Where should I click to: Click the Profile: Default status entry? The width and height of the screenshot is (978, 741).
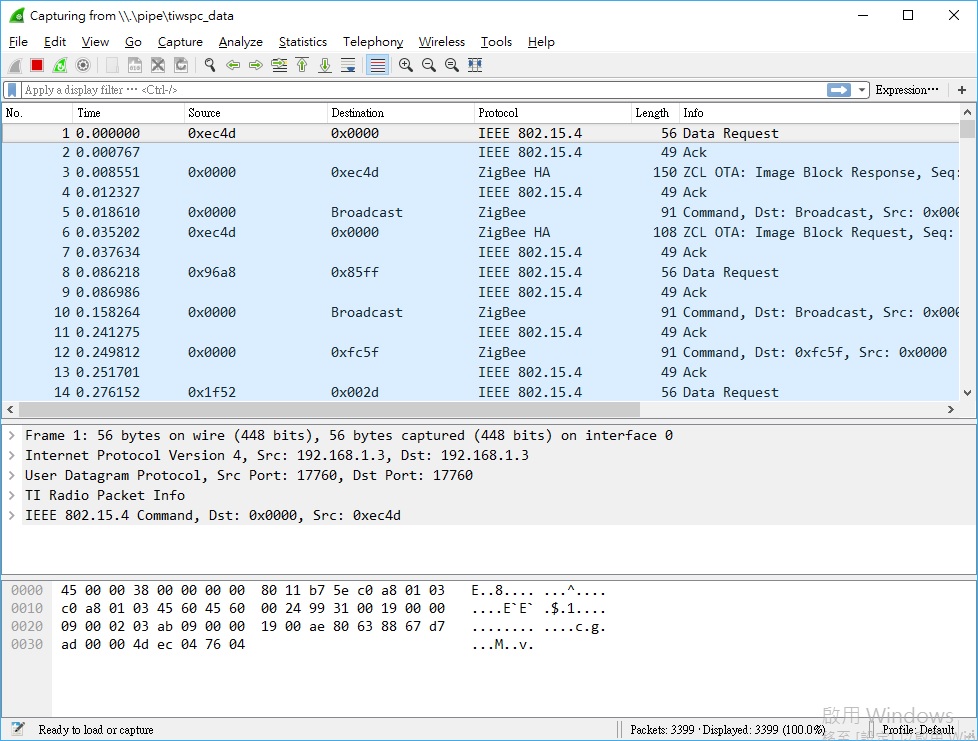click(x=918, y=729)
